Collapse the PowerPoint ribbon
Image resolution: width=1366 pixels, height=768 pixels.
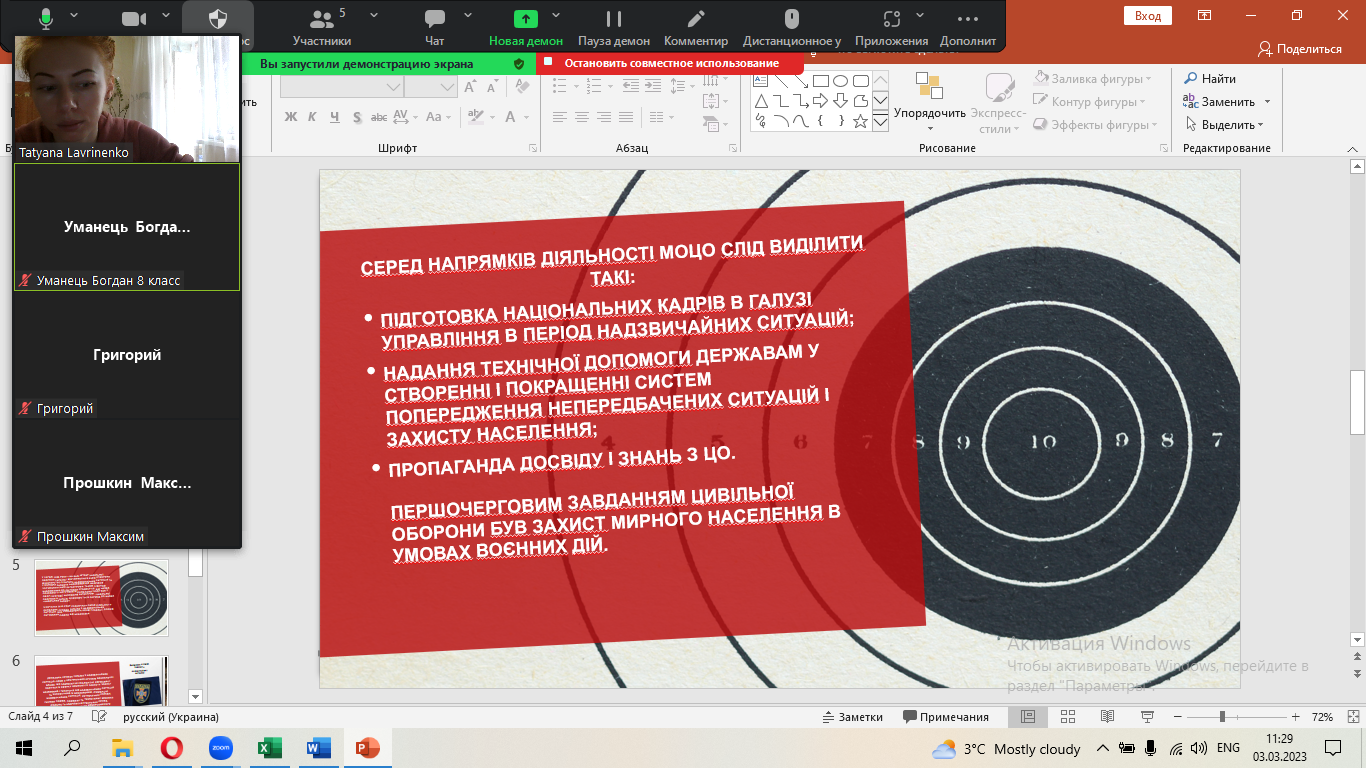pos(1352,148)
